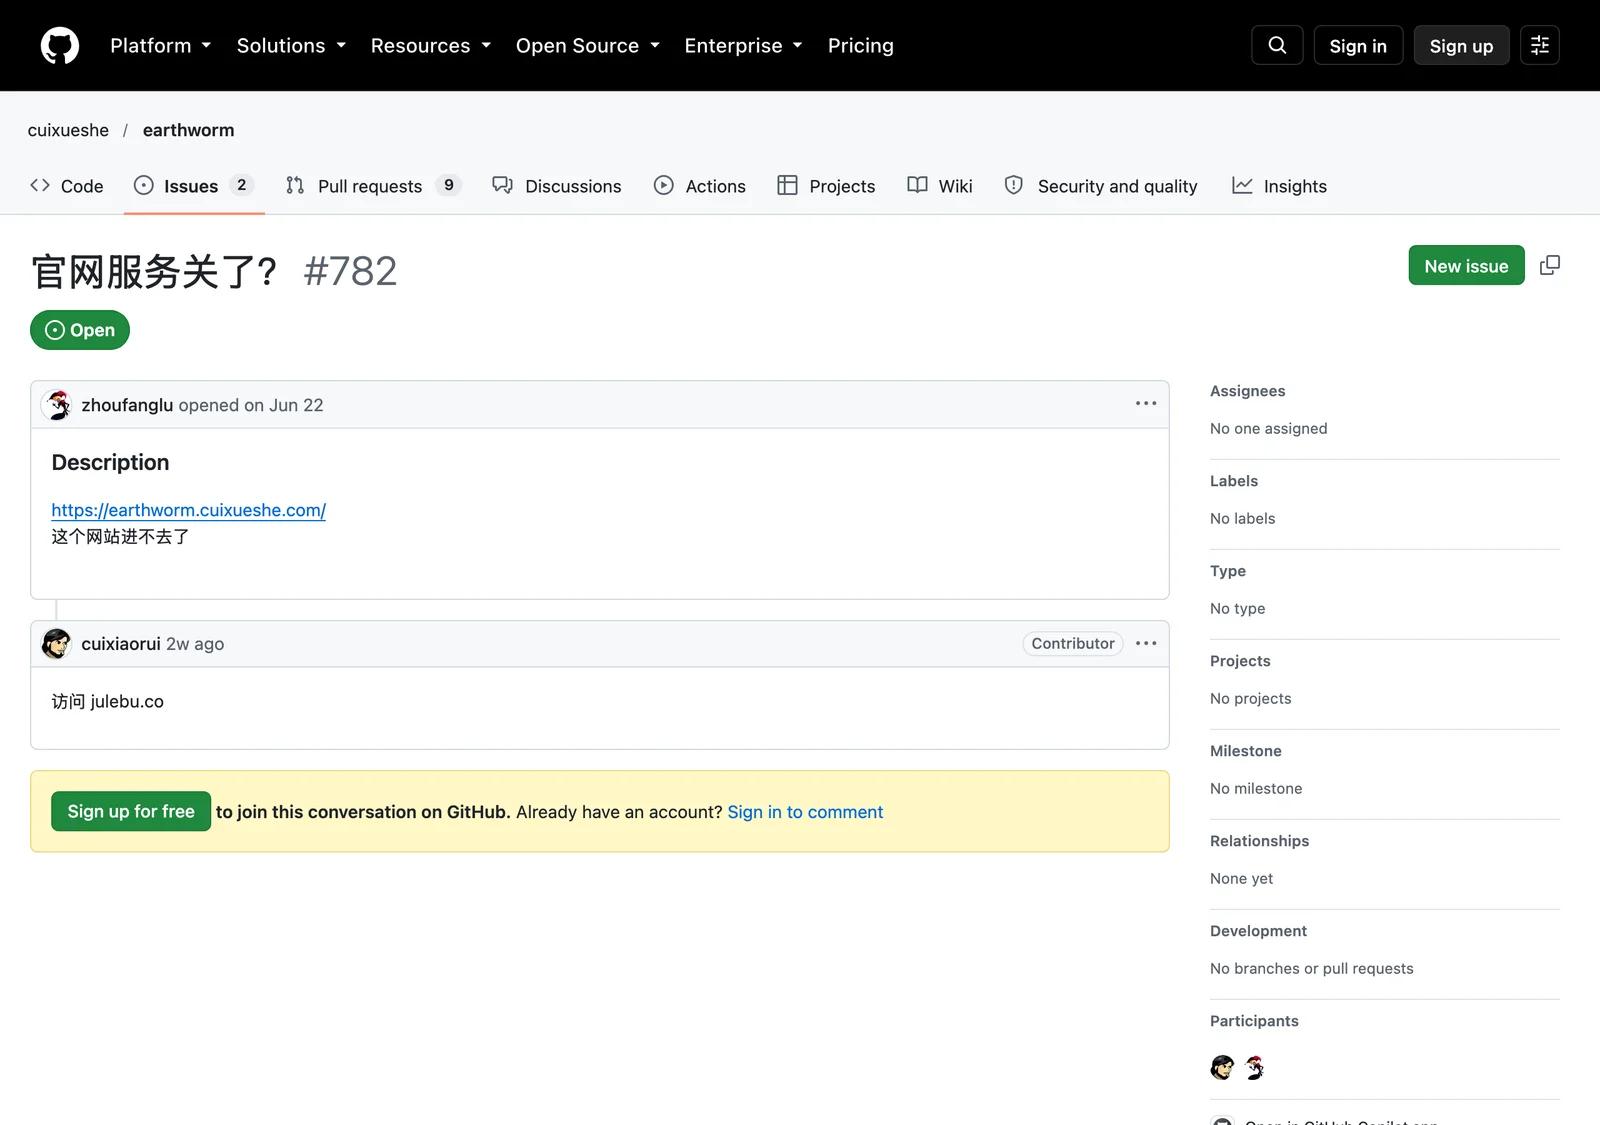
Task: Open cuixiaorui's profile name link
Action: pyautogui.click(x=121, y=644)
